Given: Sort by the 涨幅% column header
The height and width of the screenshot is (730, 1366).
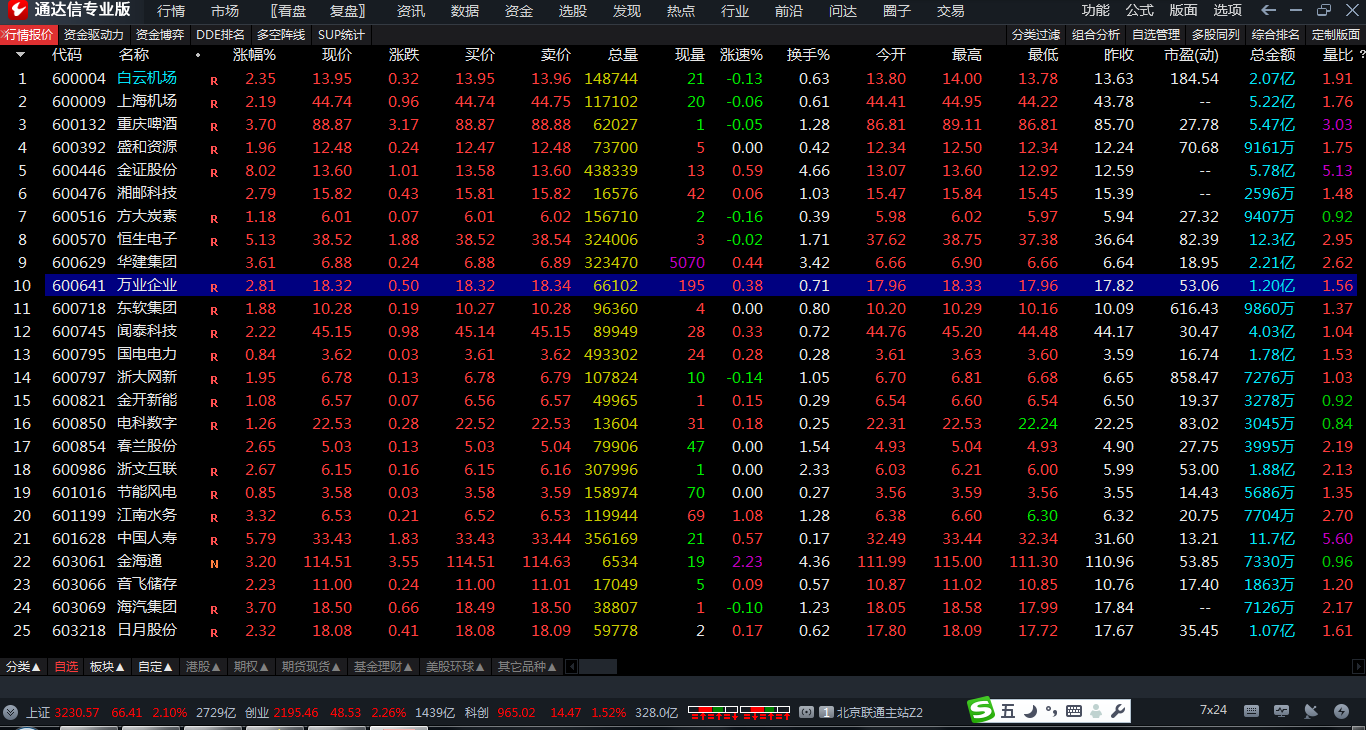Looking at the screenshot, I should coord(254,55).
